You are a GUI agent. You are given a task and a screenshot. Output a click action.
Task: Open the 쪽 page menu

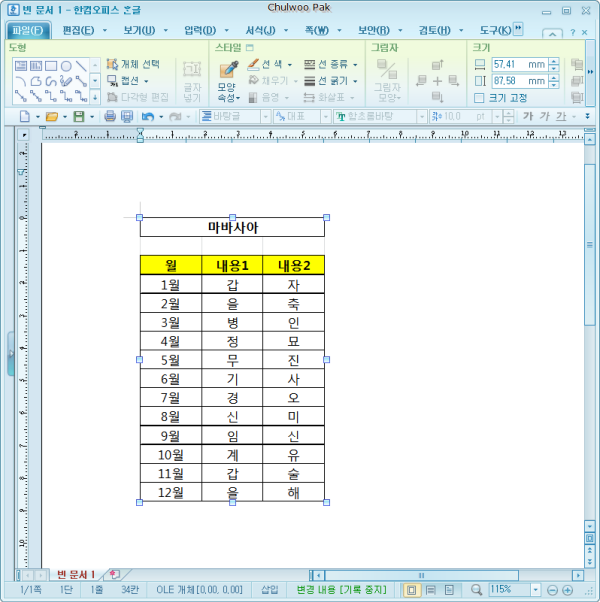[x=317, y=30]
